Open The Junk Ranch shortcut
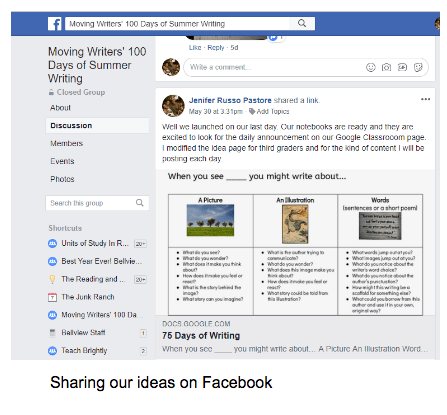 (x=88, y=297)
